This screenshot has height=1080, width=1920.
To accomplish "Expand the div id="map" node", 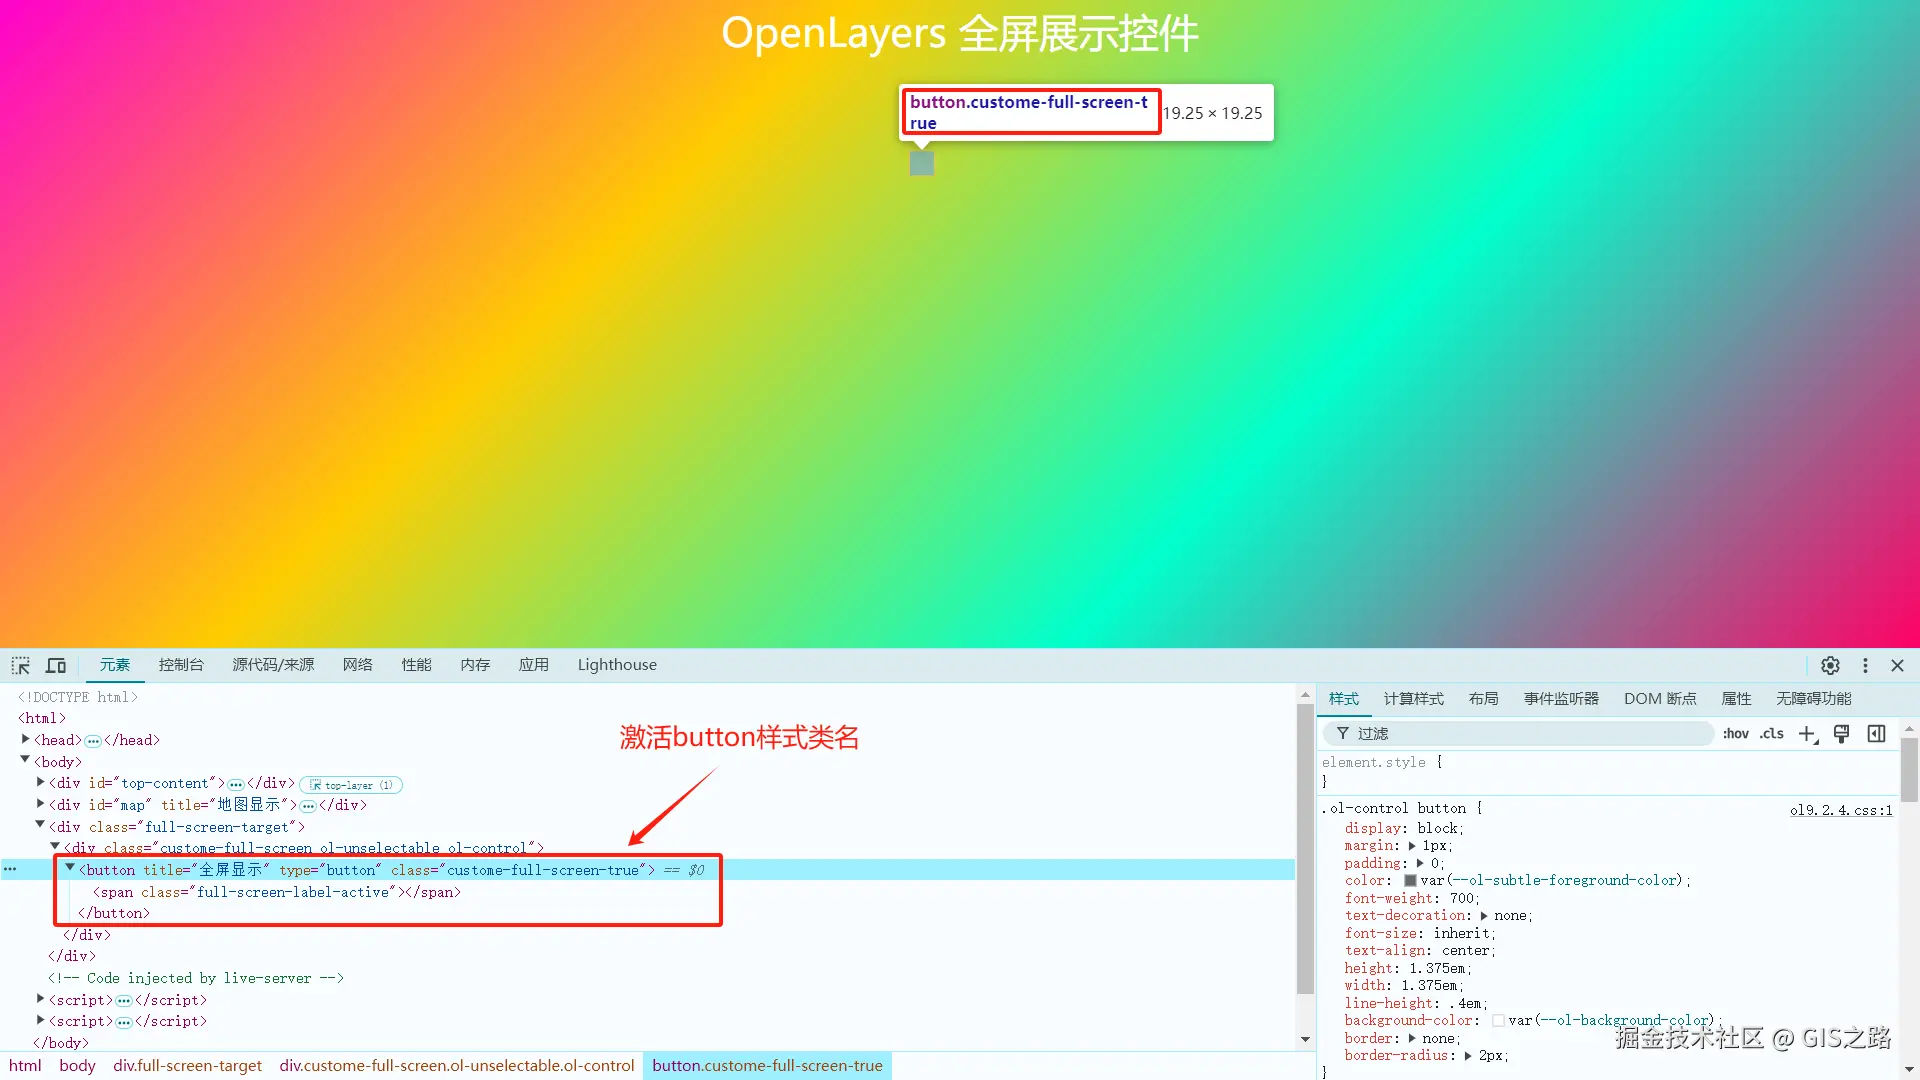I will pos(41,804).
